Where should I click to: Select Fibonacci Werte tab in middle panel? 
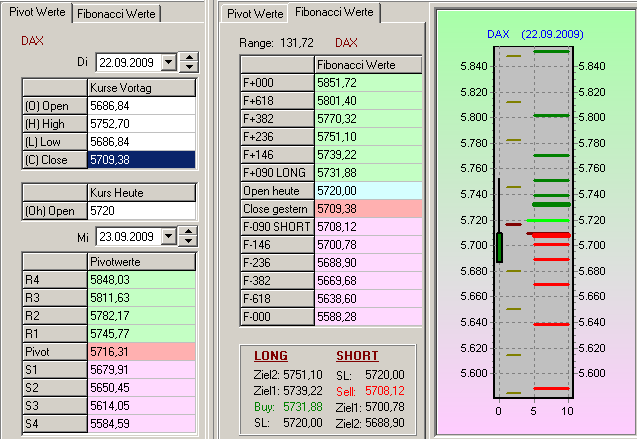click(x=334, y=12)
